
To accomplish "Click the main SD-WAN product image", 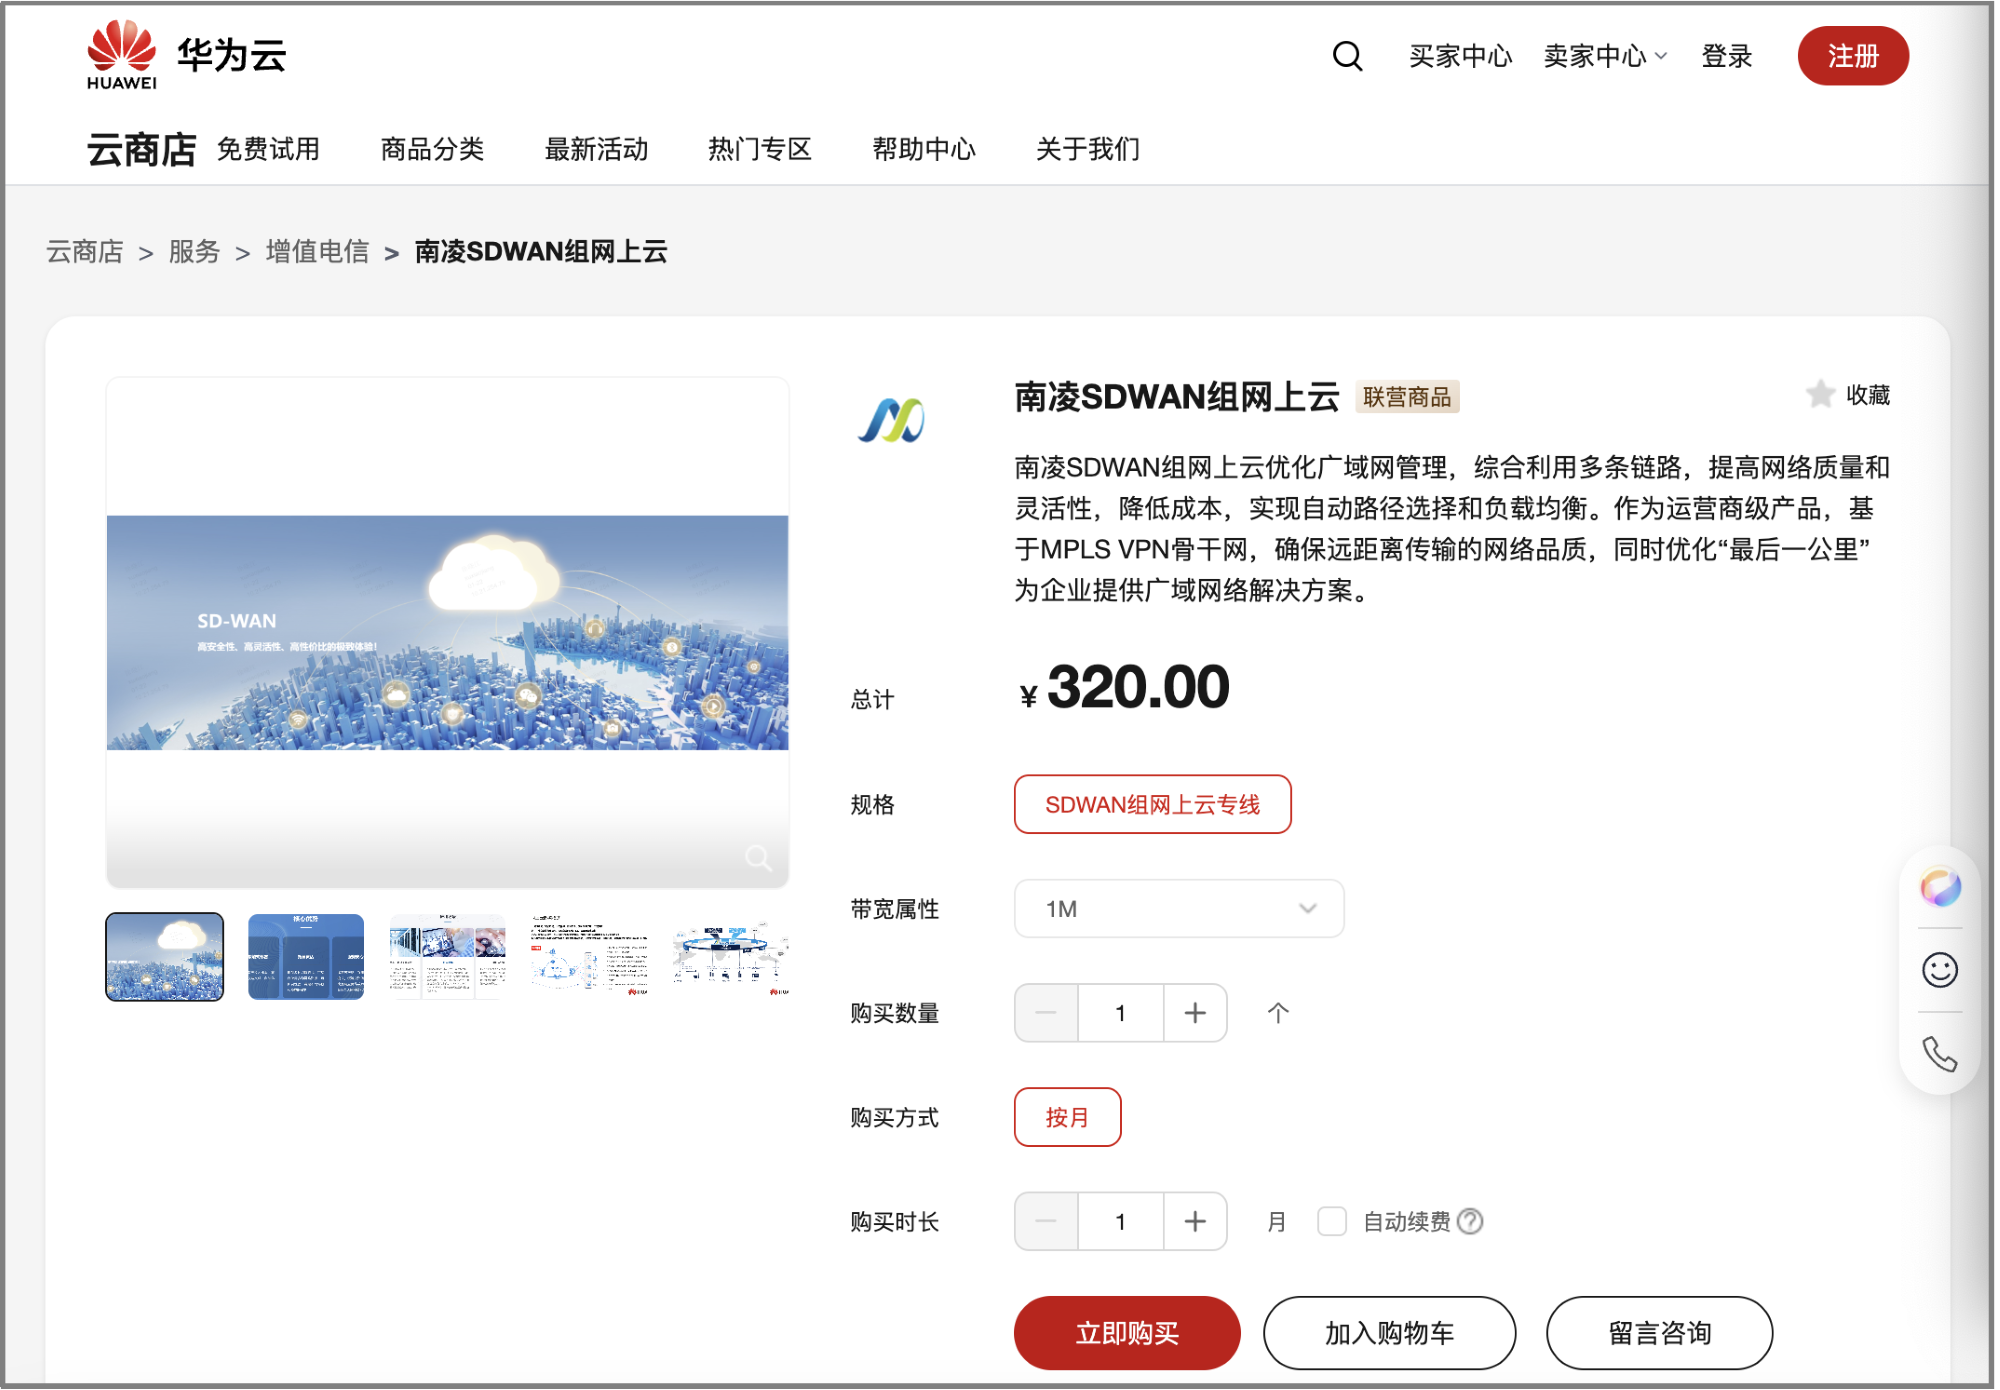I will click(447, 632).
